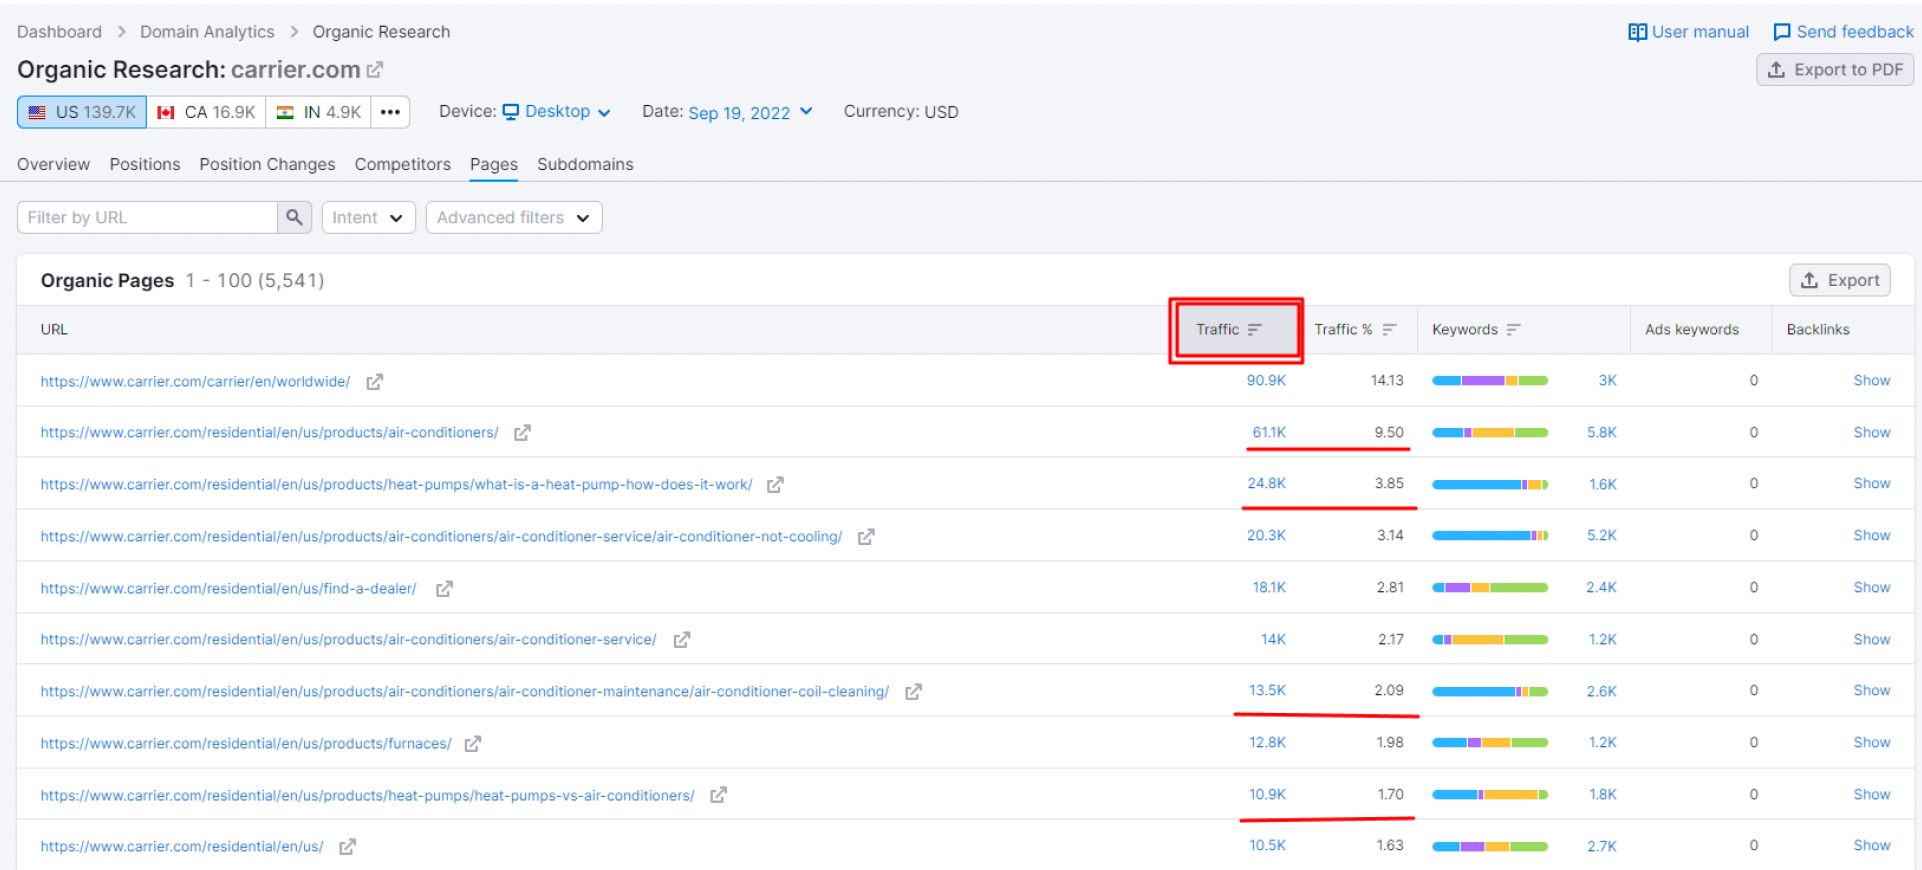
Task: Open the Sep 19, 2022 date dropdown
Action: [x=751, y=112]
